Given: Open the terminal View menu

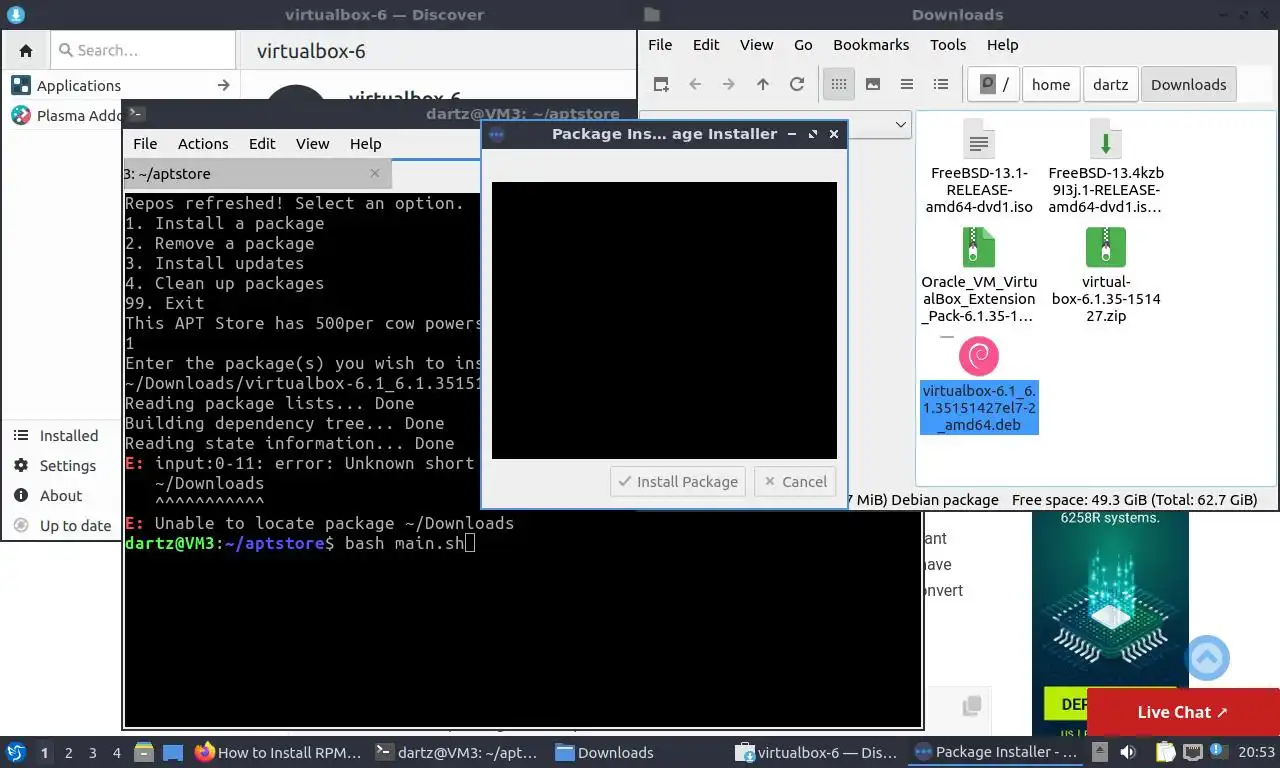Looking at the screenshot, I should click(313, 144).
